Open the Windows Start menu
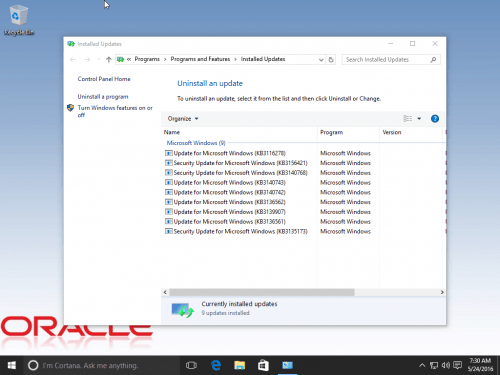500x375 pixels. [x=11, y=365]
